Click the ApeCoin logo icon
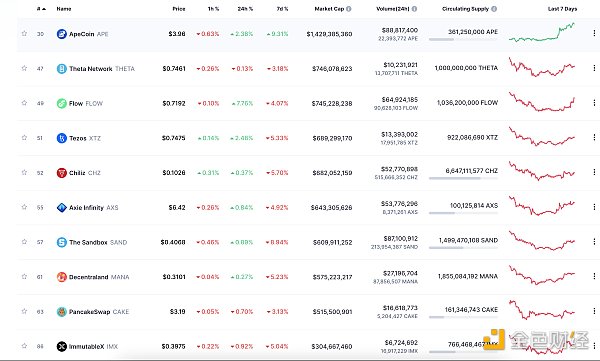 [x=62, y=34]
